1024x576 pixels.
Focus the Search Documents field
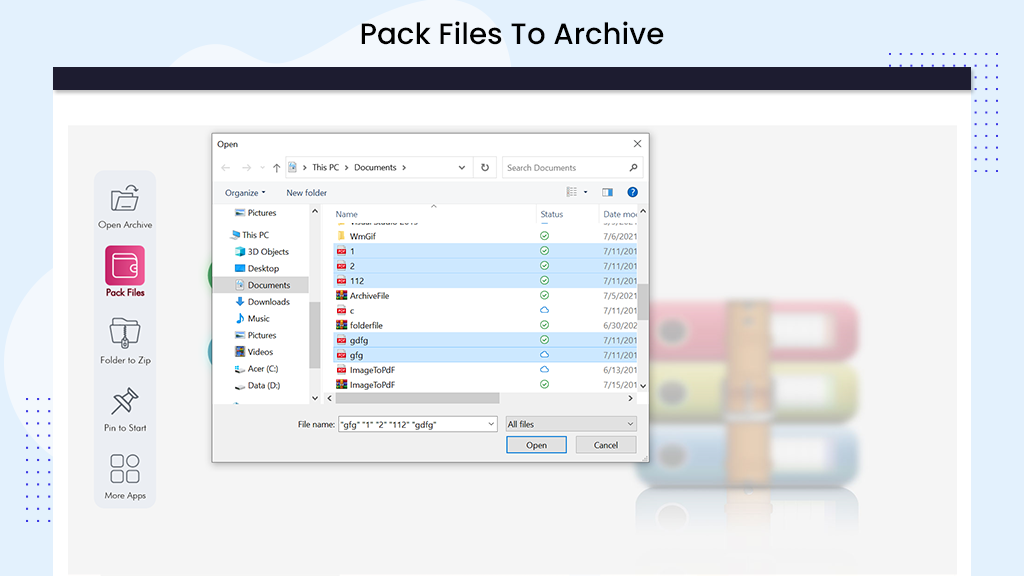pos(566,168)
